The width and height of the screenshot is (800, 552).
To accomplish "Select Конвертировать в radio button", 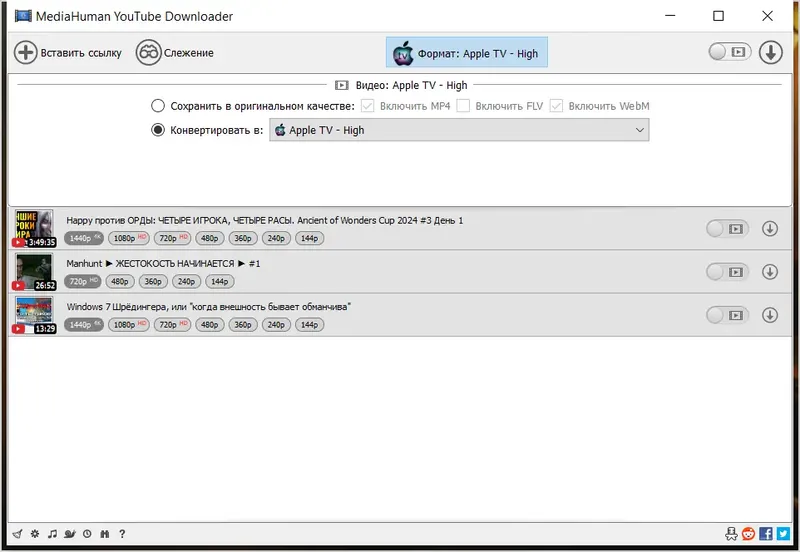I will click(158, 130).
